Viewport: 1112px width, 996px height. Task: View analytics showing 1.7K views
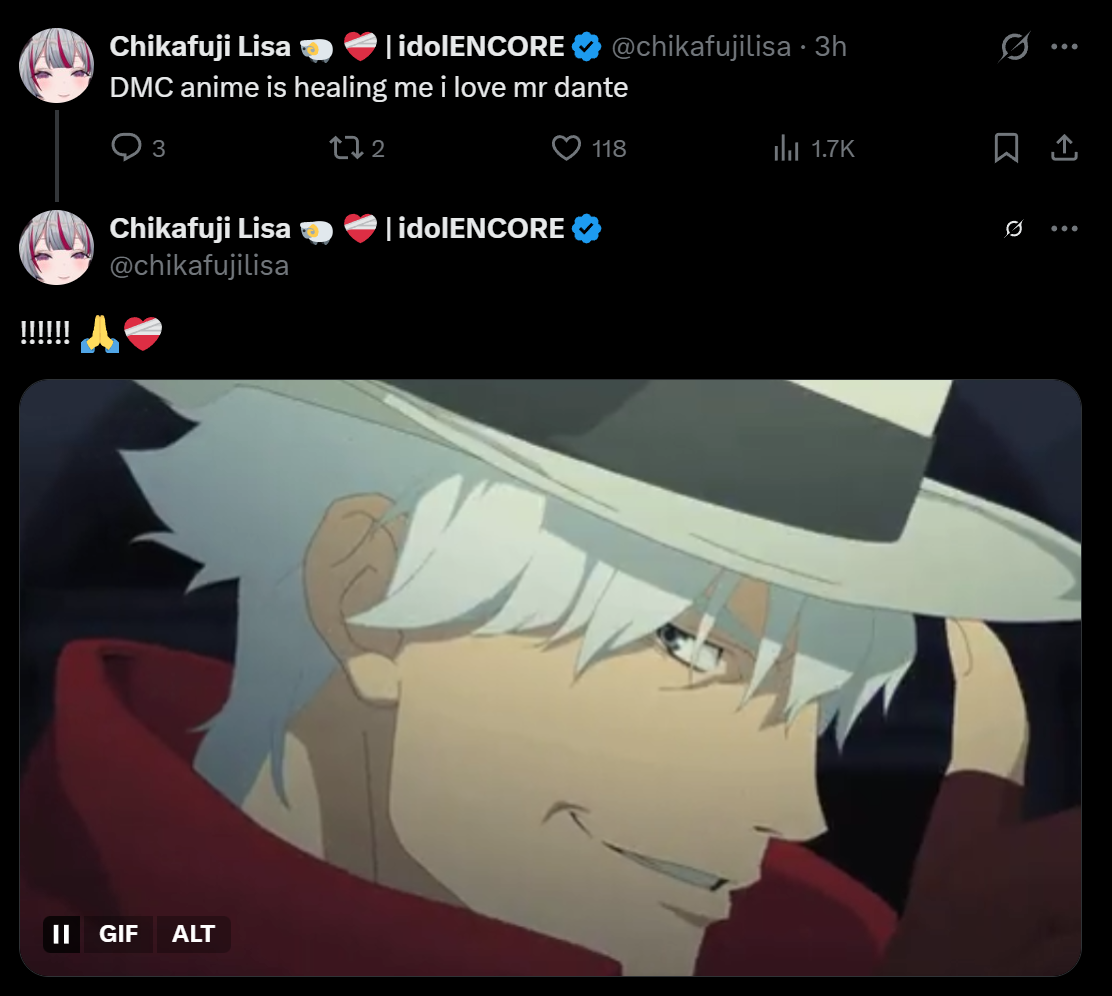pos(786,148)
